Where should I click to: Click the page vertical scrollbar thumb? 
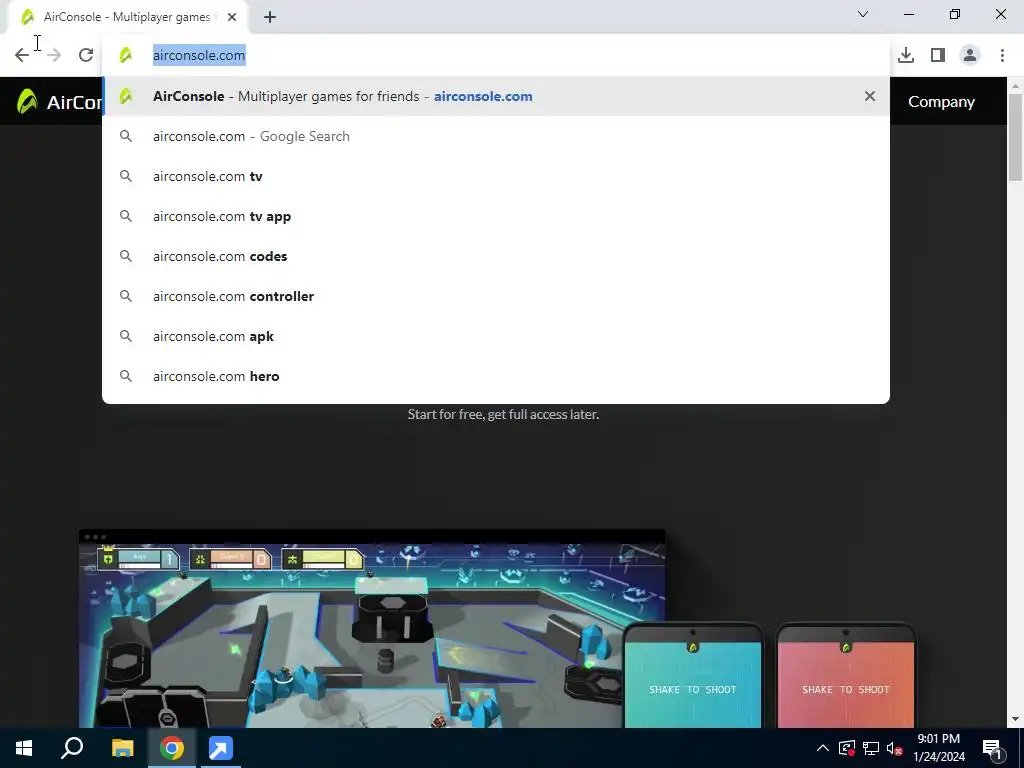pos(1016,137)
